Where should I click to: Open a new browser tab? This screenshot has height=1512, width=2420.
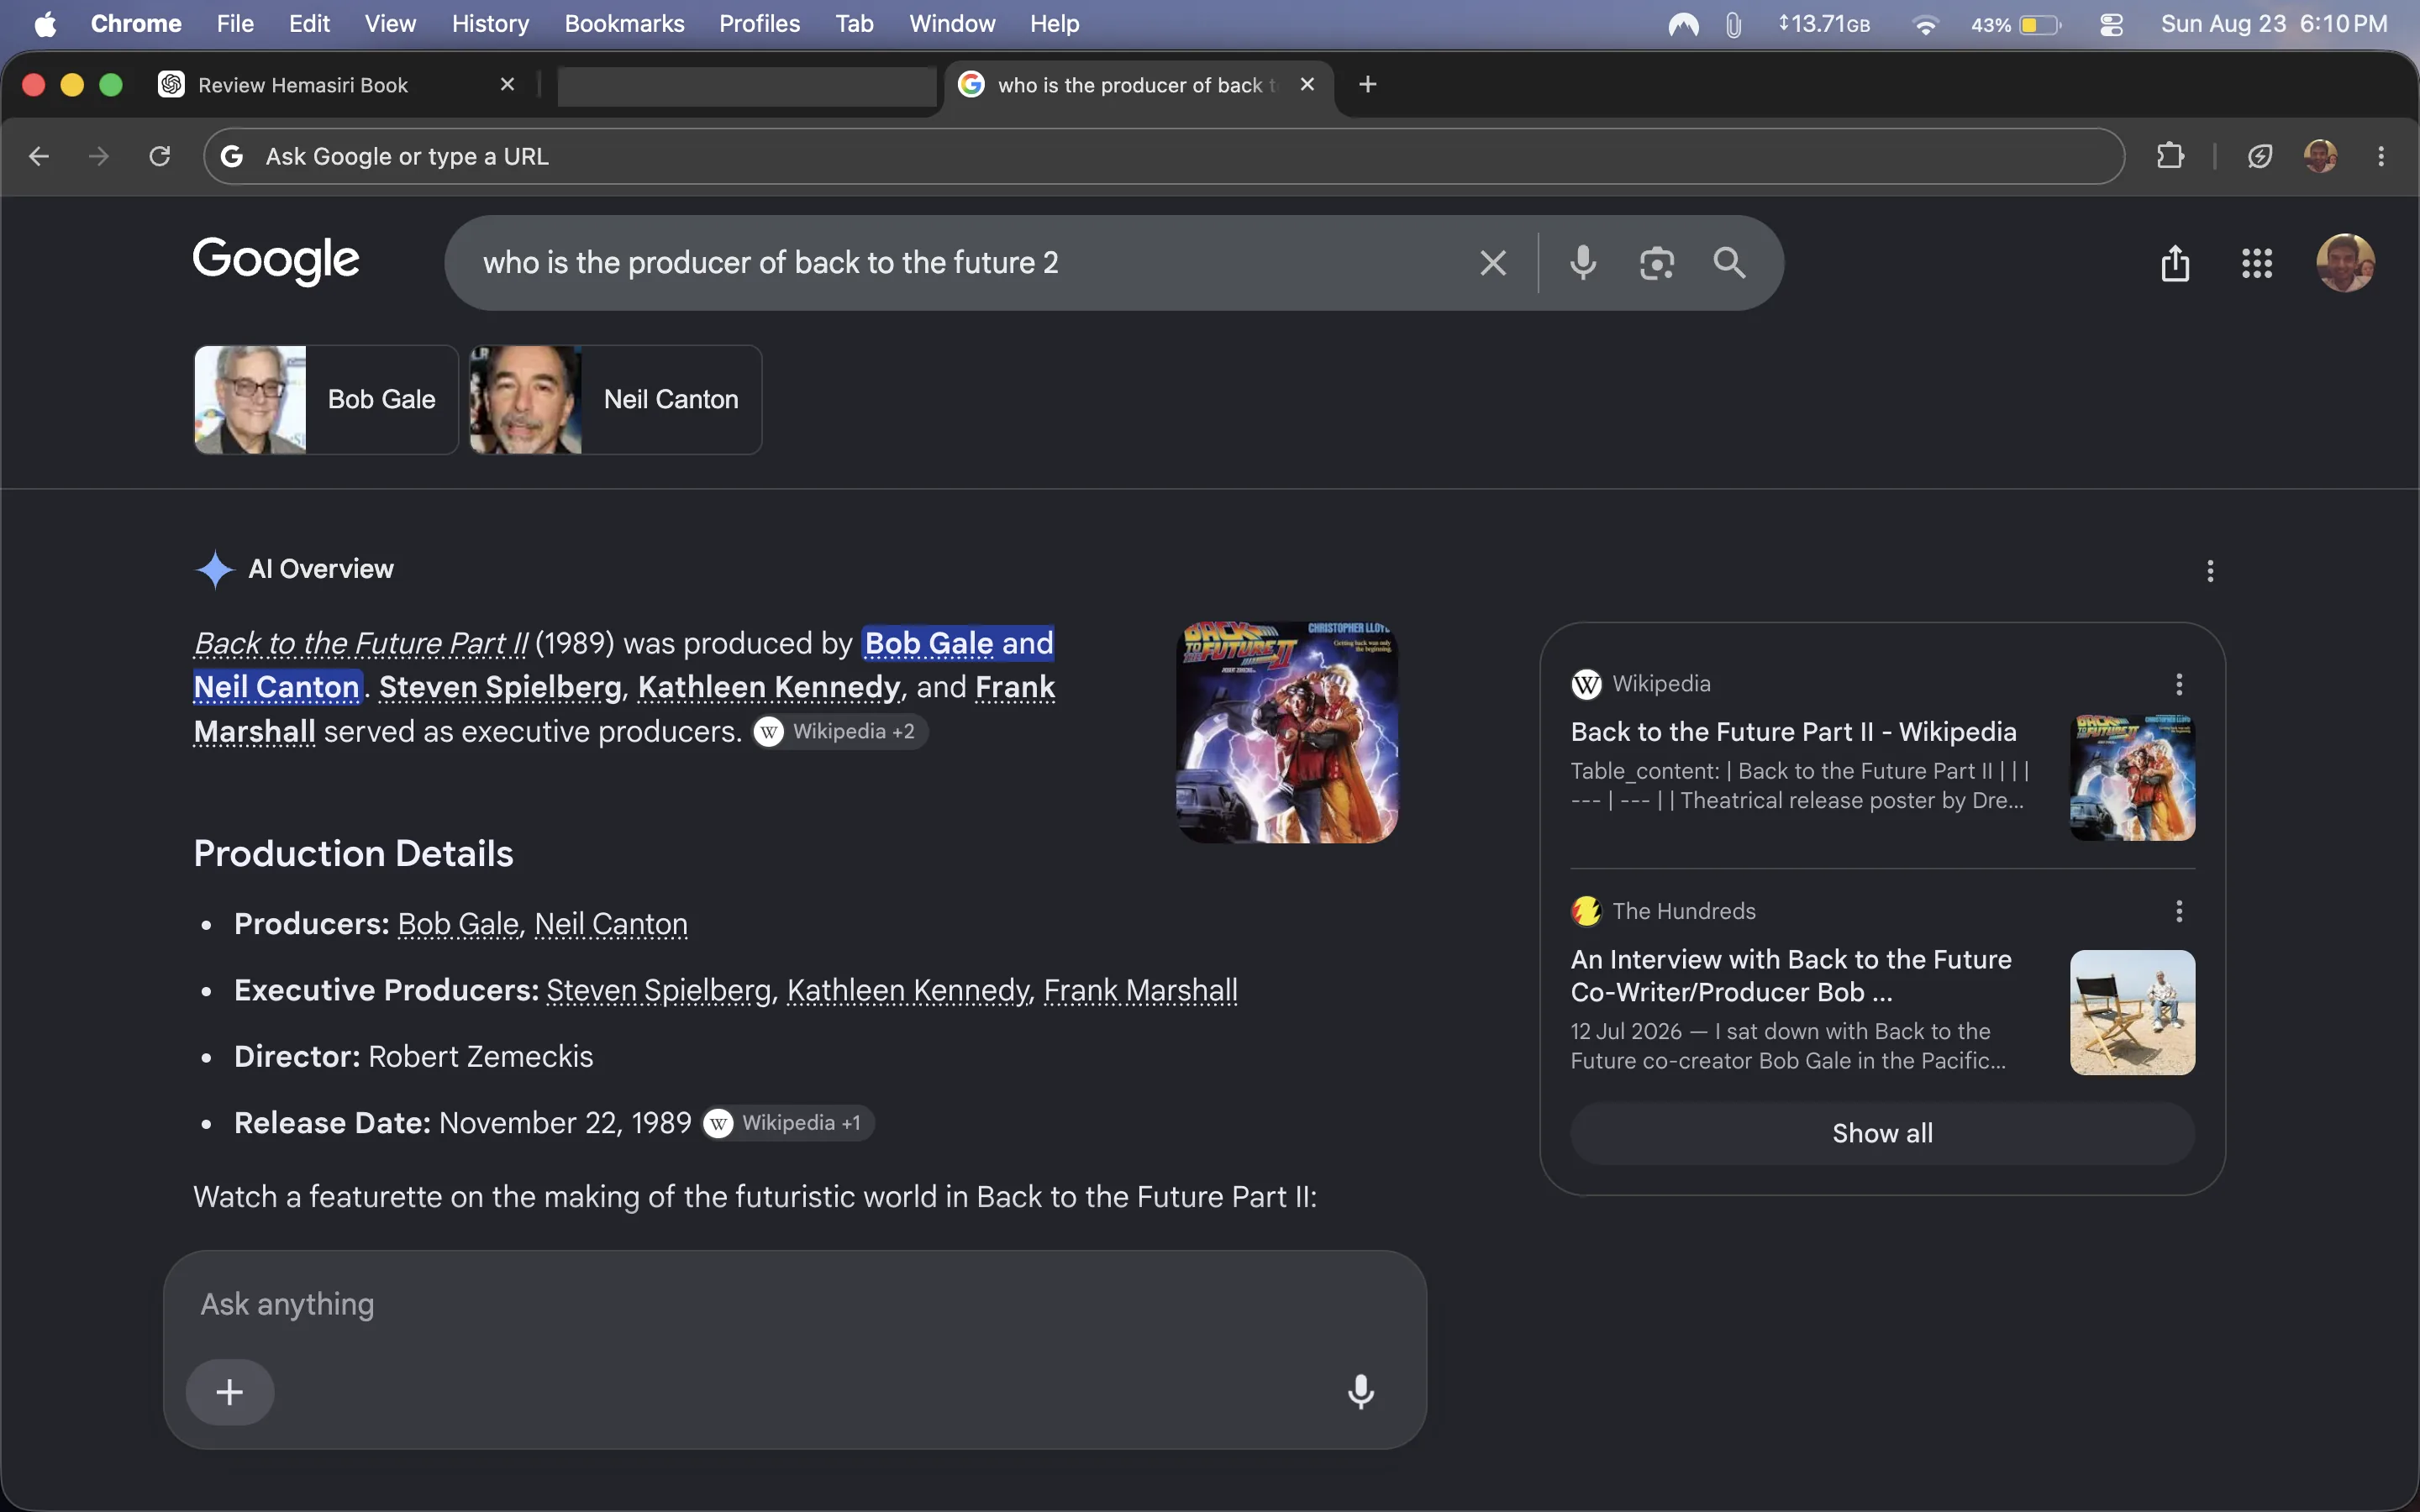pyautogui.click(x=1368, y=85)
